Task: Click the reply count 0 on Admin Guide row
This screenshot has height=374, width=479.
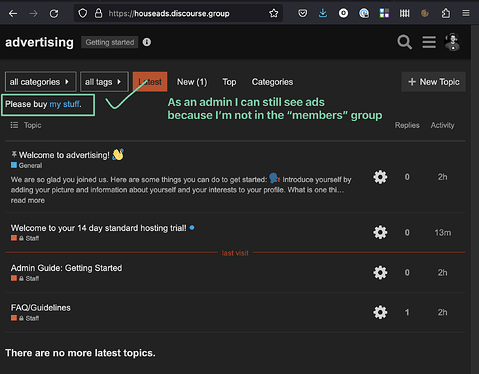Action: coord(407,273)
